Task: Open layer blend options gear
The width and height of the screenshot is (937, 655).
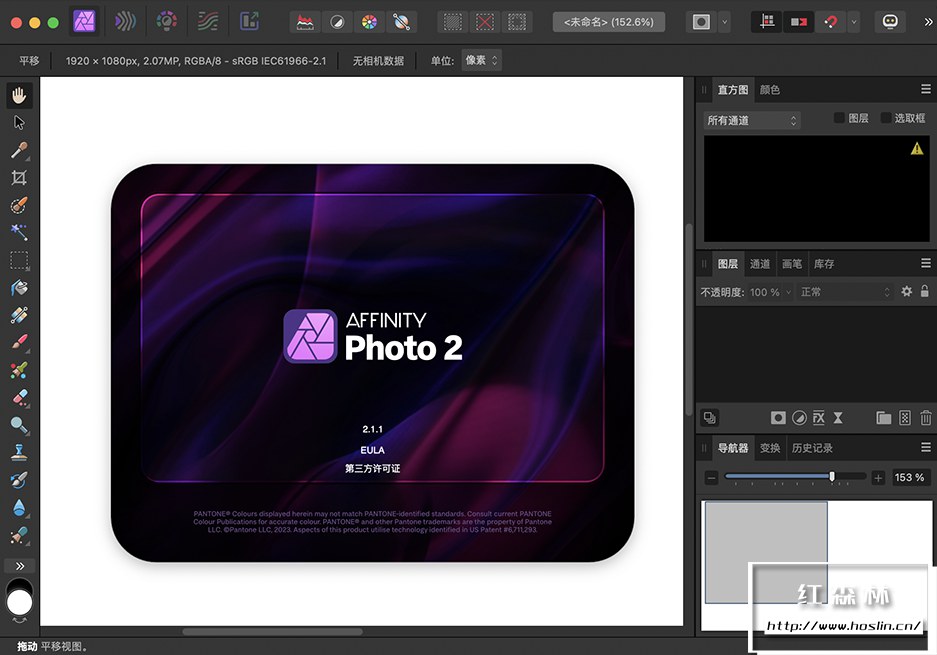Action: 907,291
